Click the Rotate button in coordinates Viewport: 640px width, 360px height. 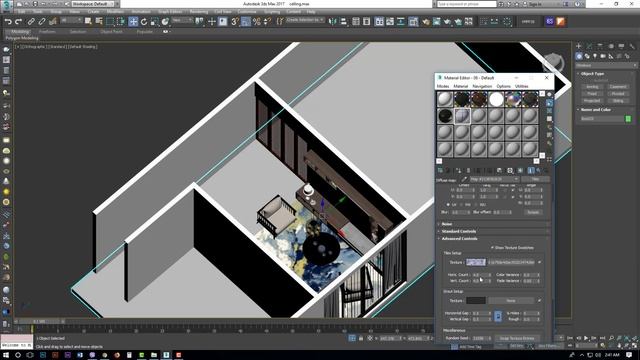pyautogui.click(x=533, y=212)
